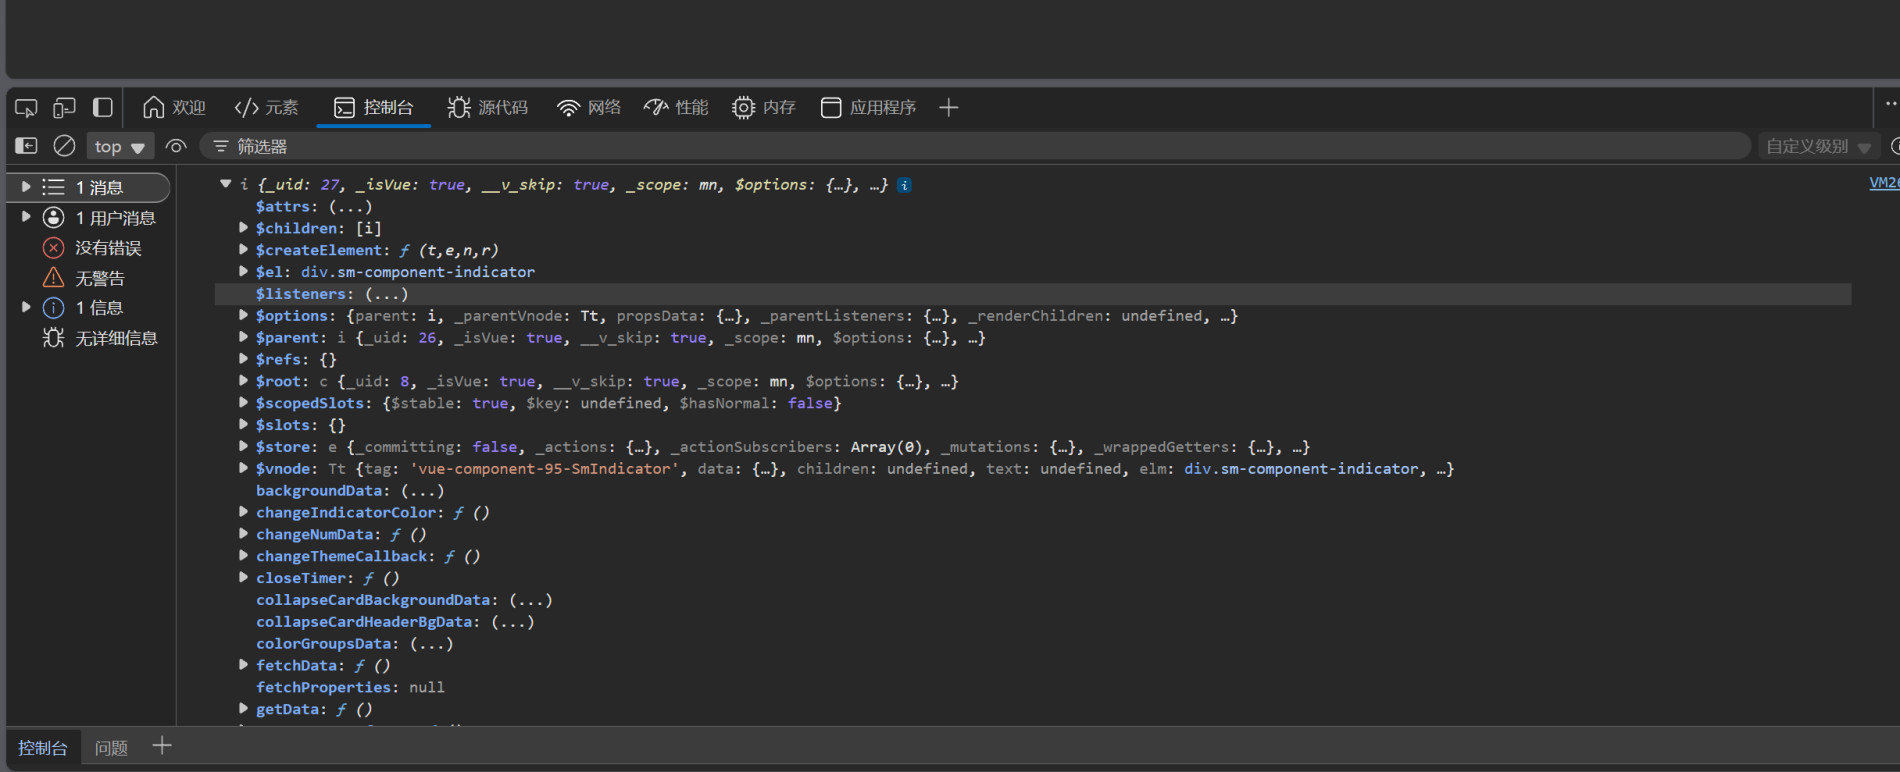
Task: Click the live expression eye icon
Action: coord(176,146)
